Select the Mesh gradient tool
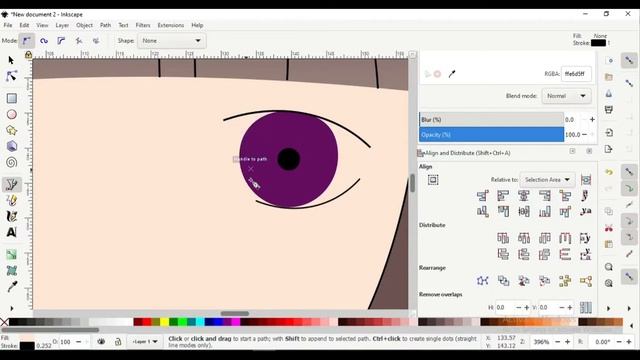Viewport: 640px width, 360px height. (x=11, y=271)
